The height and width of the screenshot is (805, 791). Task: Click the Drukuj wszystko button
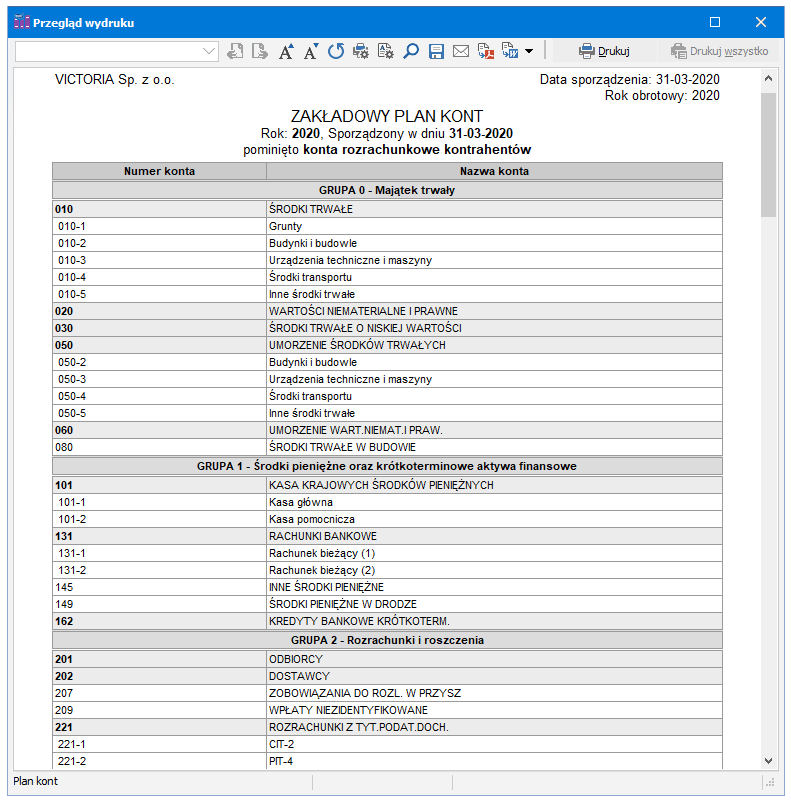[x=719, y=51]
